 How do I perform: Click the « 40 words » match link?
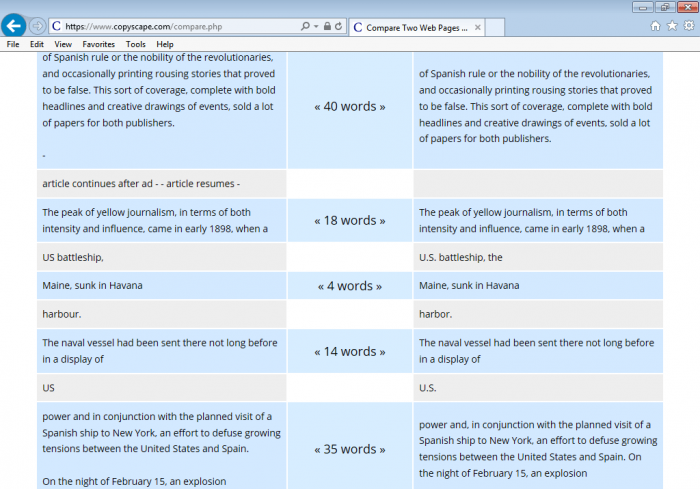[350, 106]
